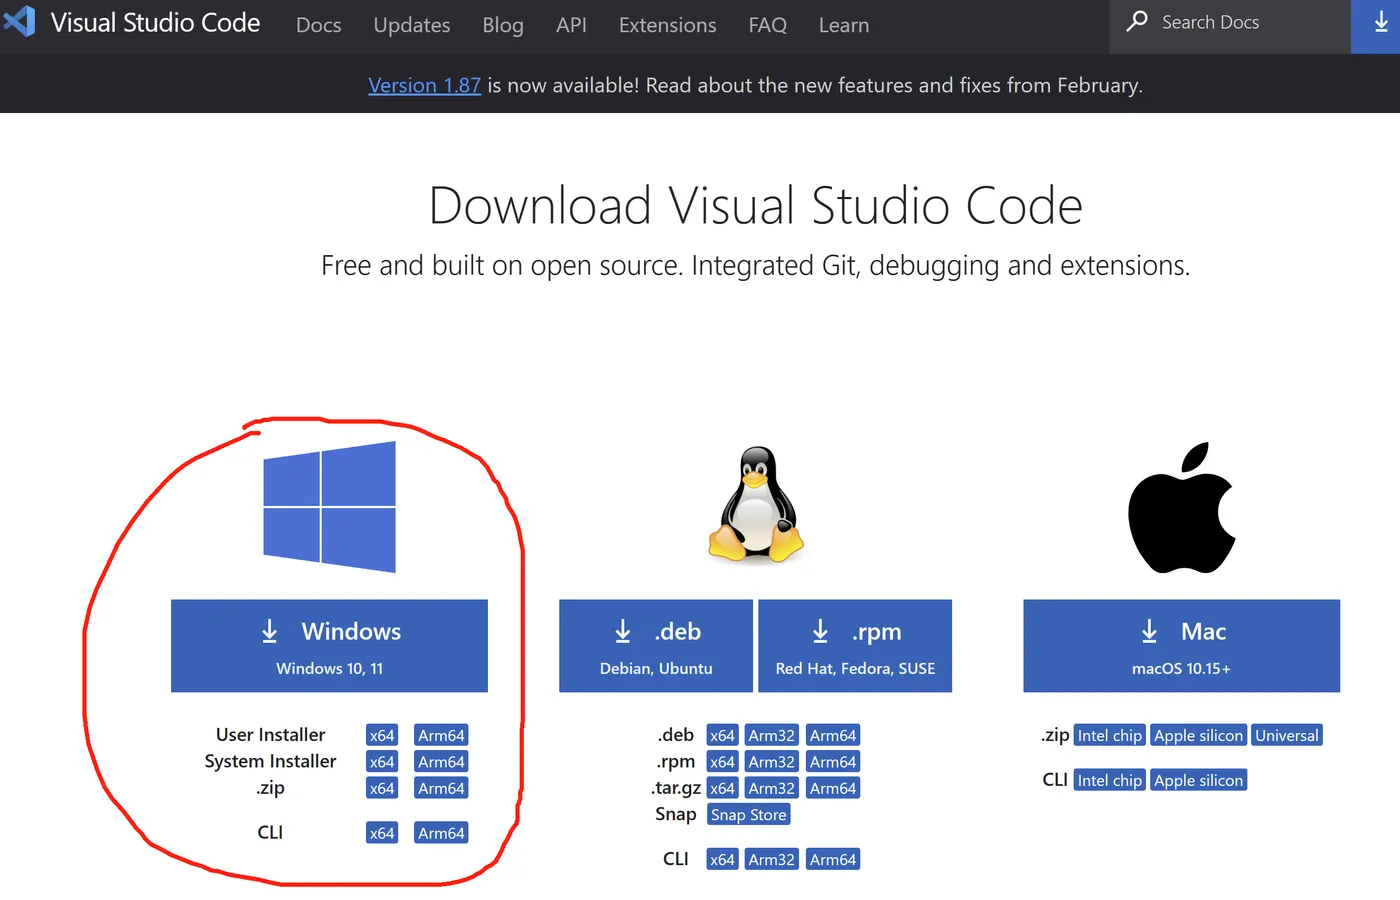Download the .rpm Red Hat, Fedora package
This screenshot has width=1400, height=900.
click(x=855, y=646)
